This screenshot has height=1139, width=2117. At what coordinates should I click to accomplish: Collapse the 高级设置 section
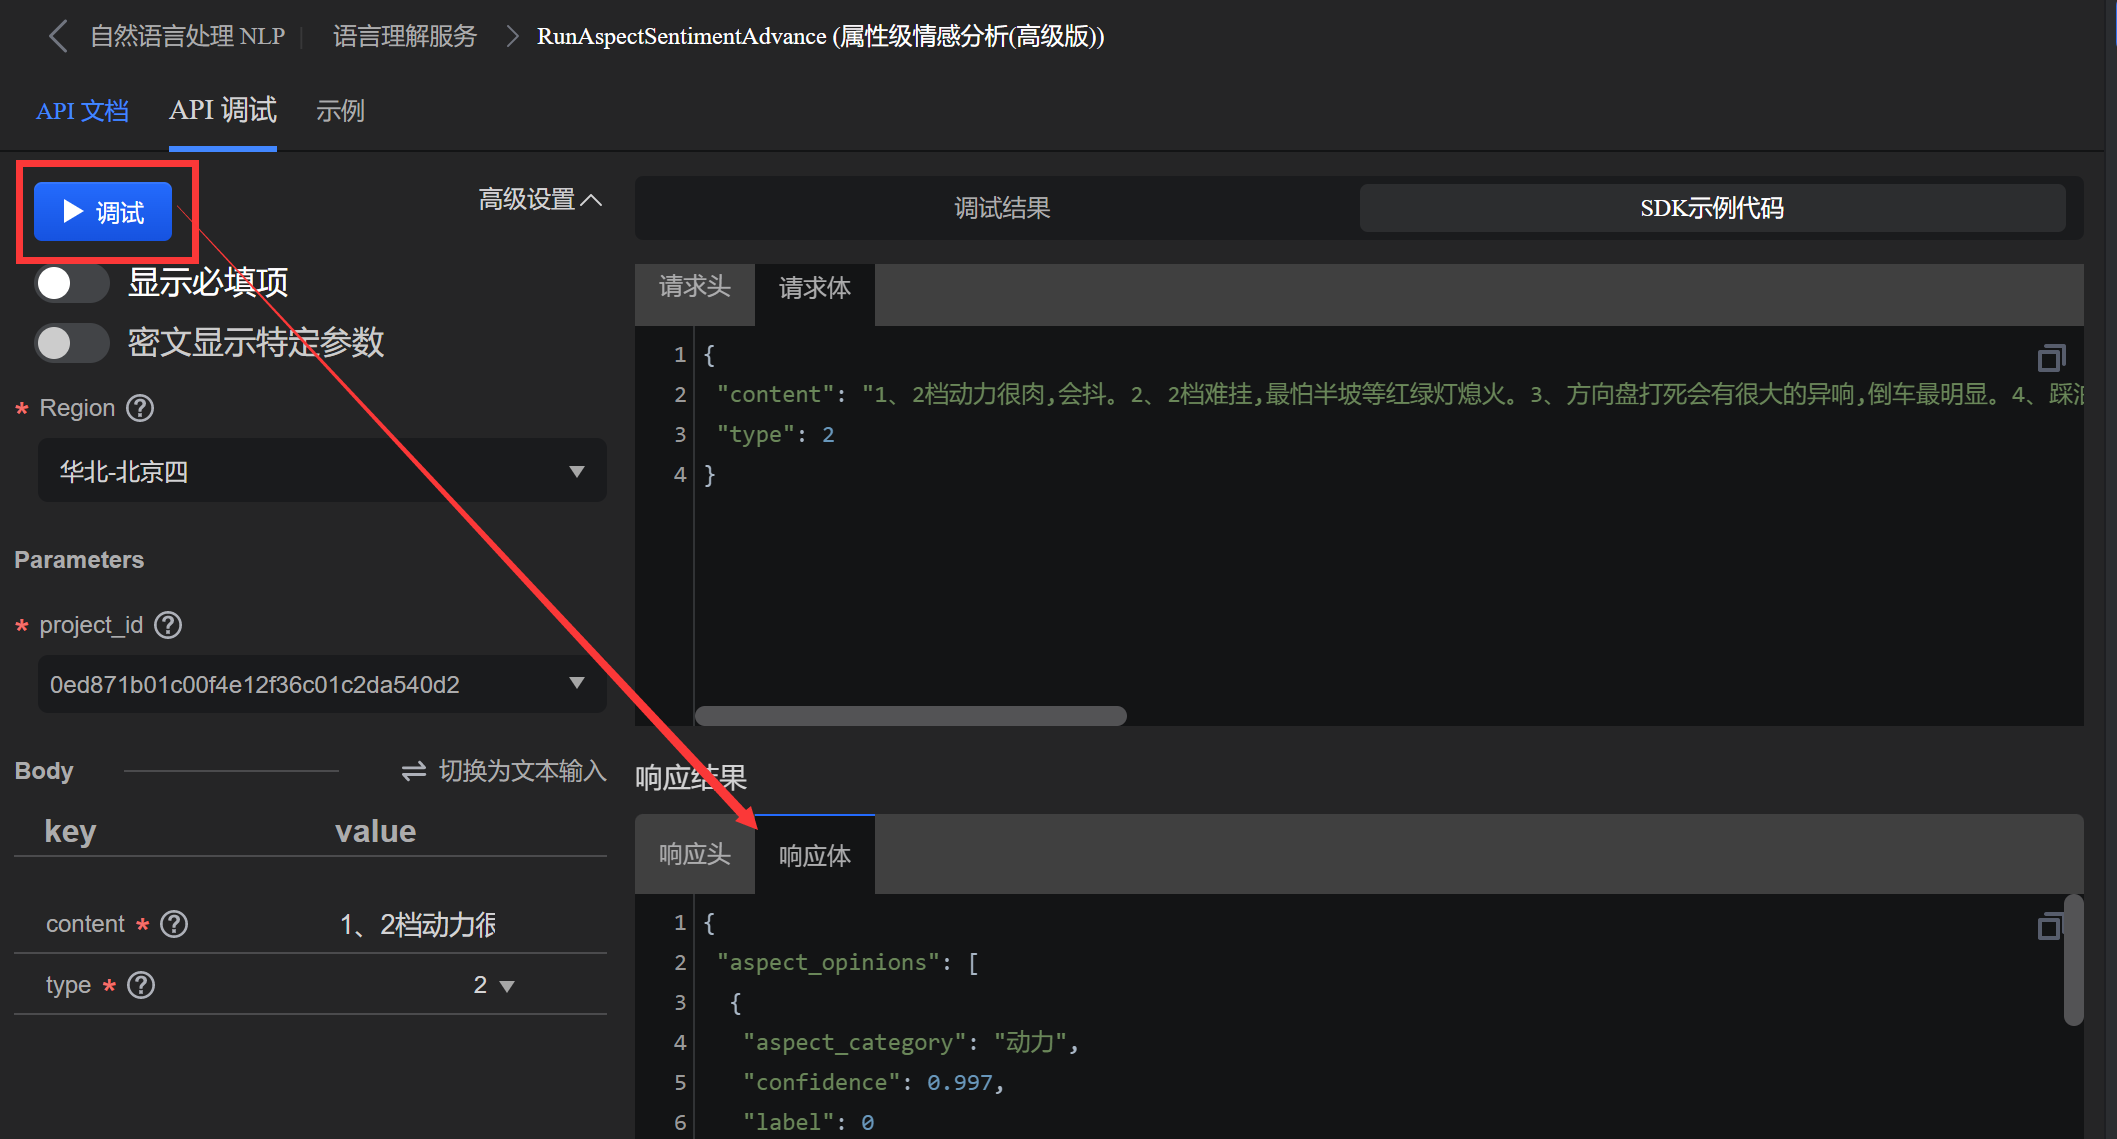[540, 200]
